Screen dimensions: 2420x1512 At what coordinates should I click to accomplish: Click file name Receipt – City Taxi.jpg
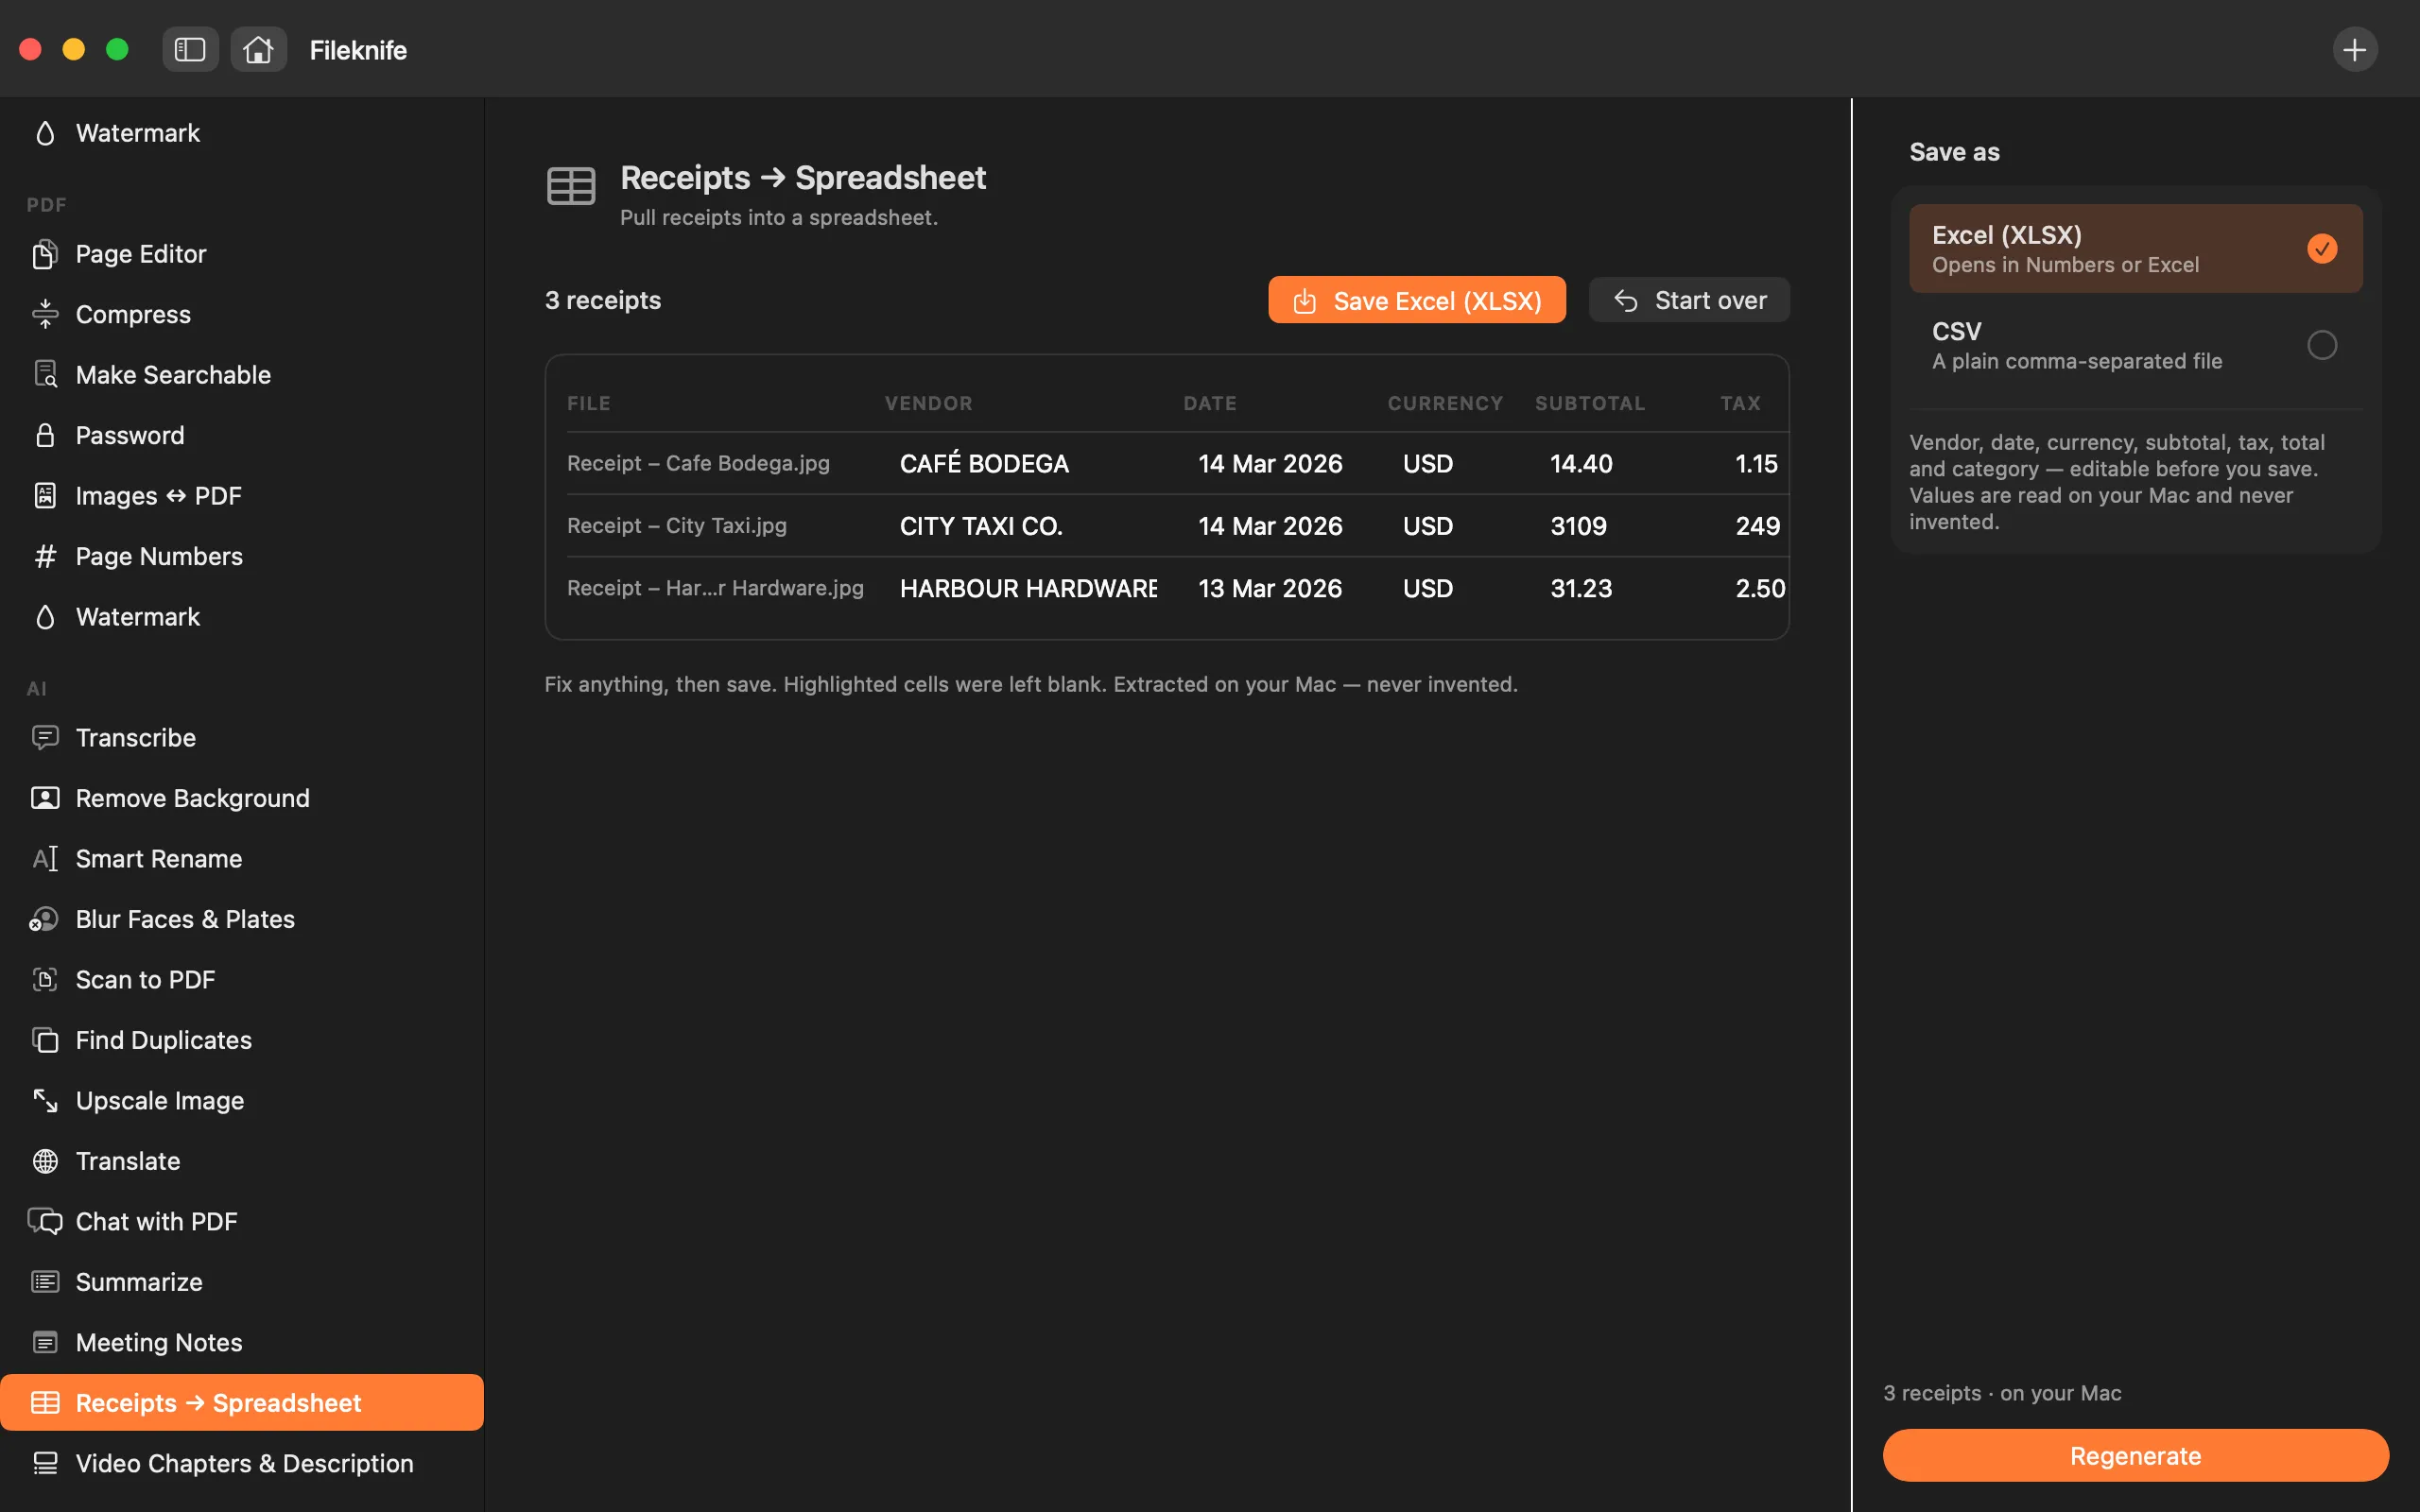(677, 525)
